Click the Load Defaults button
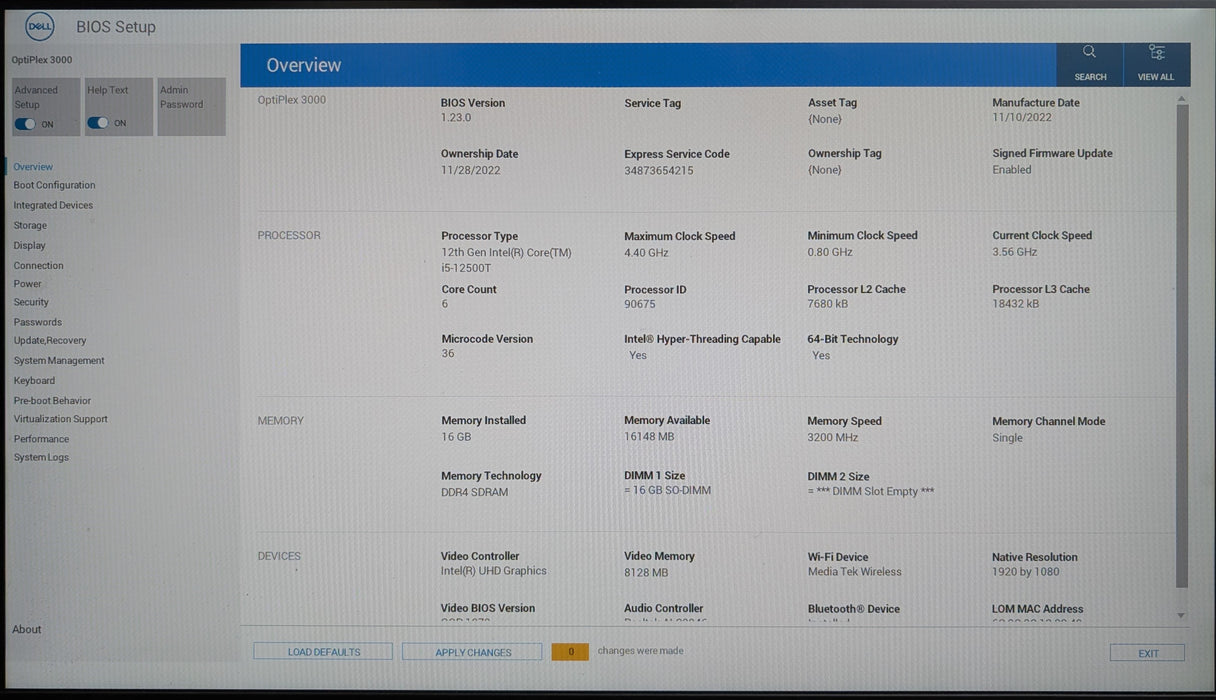 [323, 652]
